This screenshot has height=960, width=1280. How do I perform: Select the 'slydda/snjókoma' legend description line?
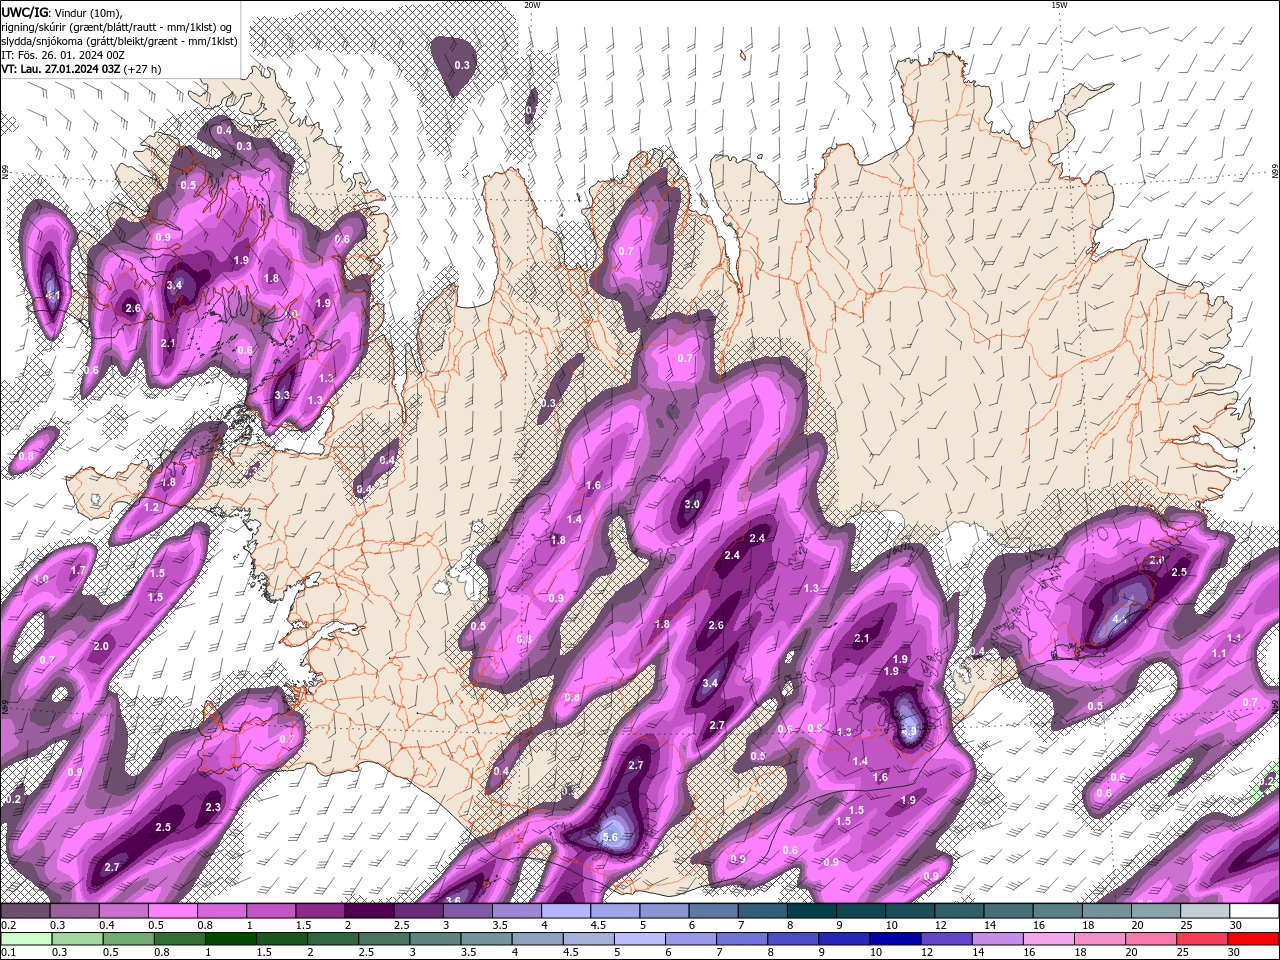pos(119,41)
